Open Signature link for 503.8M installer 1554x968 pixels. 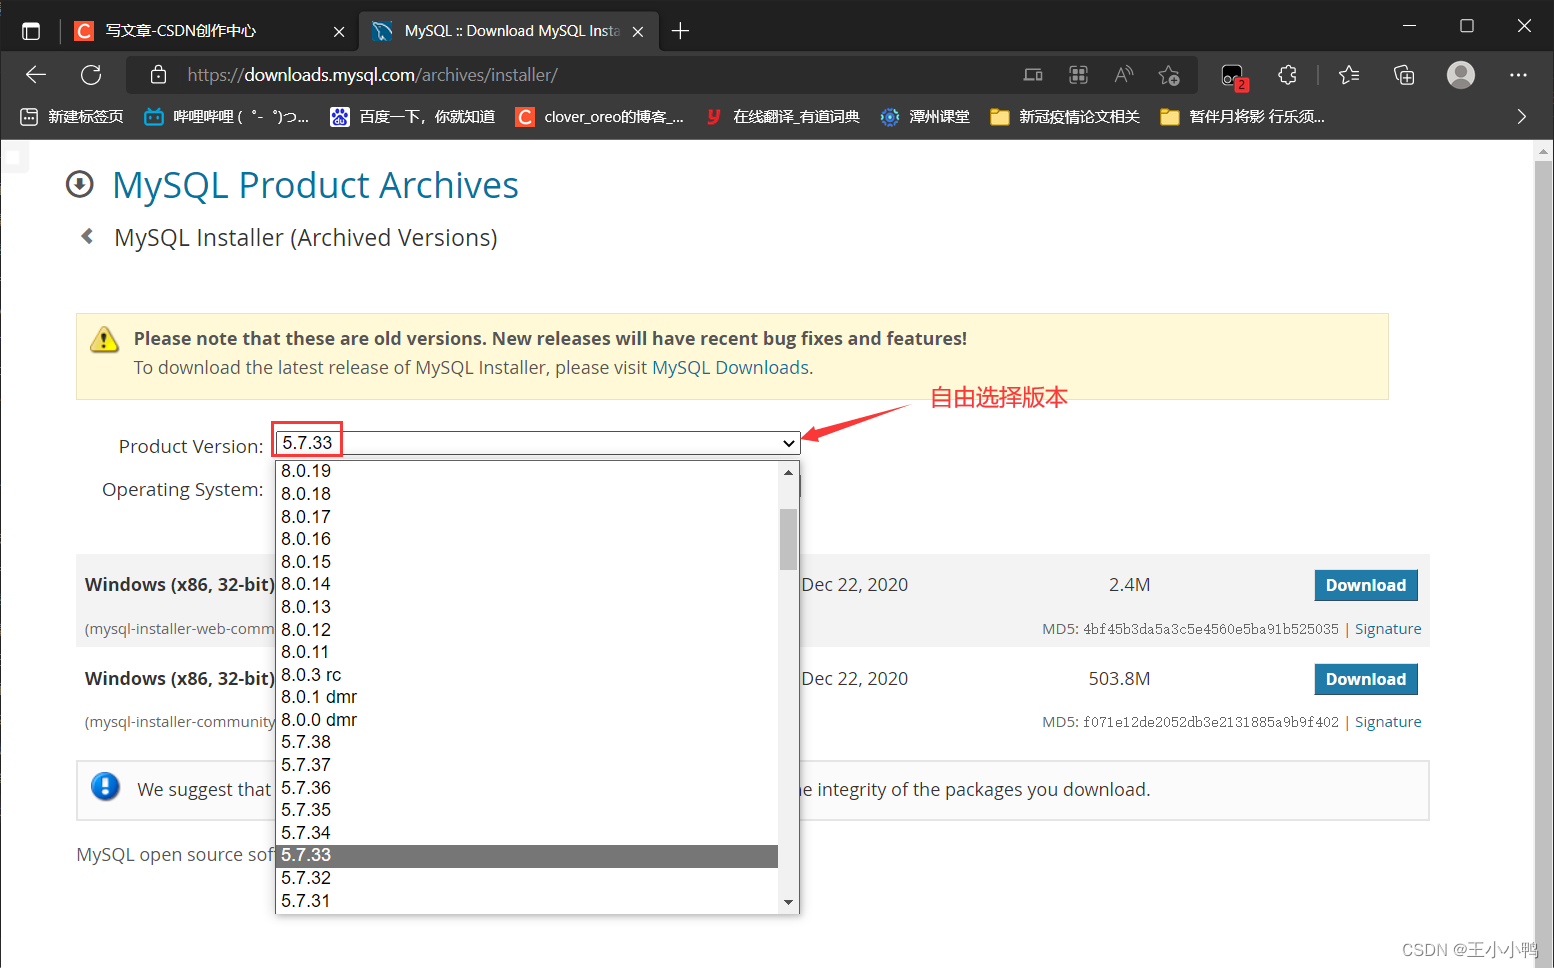point(1388,722)
